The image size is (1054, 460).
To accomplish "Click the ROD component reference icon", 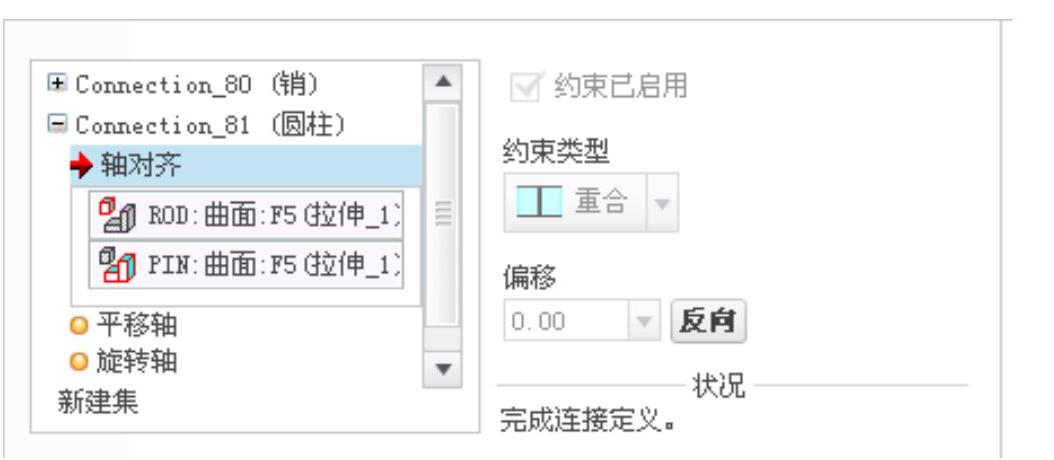I will (117, 216).
